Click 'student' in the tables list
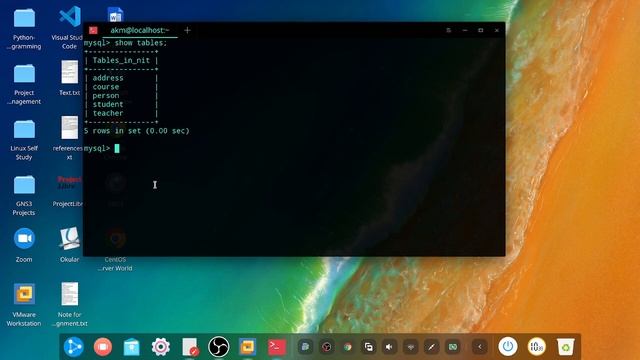This screenshot has height=360, width=640. [x=108, y=104]
